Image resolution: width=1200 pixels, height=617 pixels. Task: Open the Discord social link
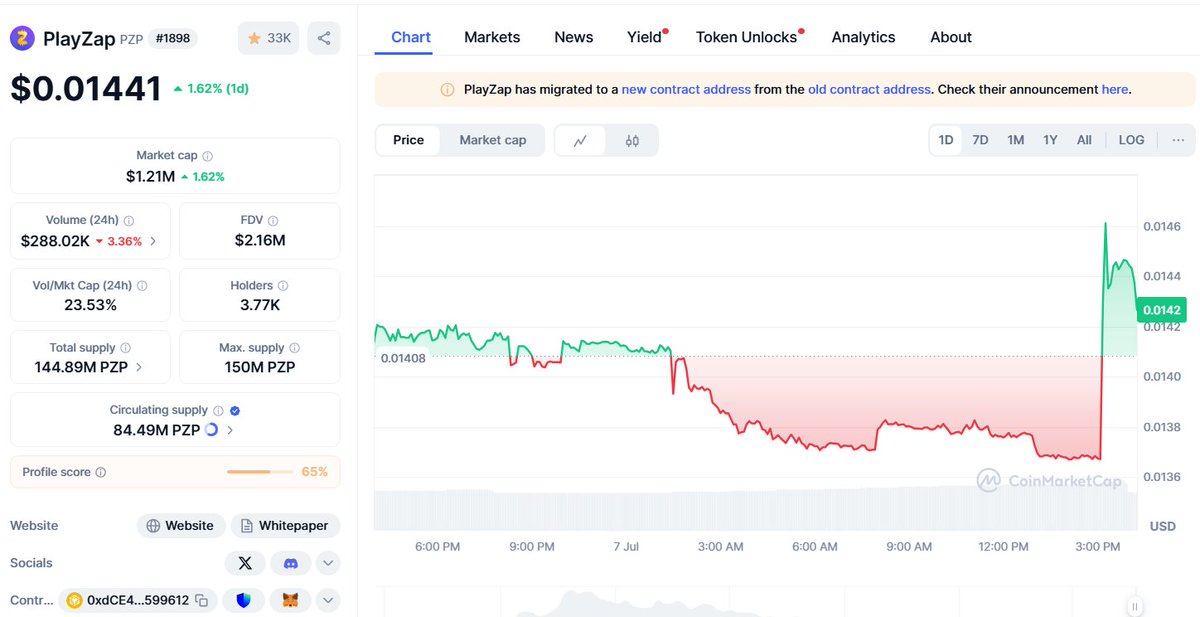[x=291, y=563]
